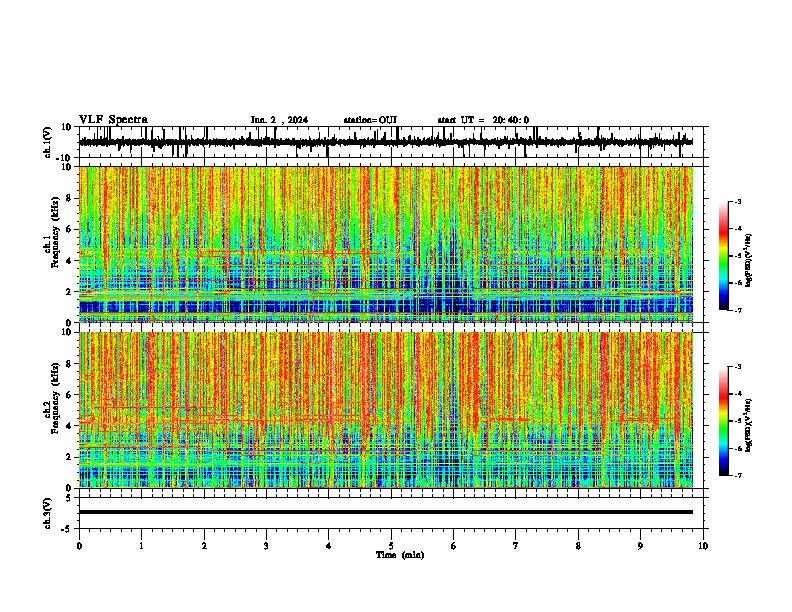Select the date text "Jan. 2, 2024"

(x=279, y=120)
